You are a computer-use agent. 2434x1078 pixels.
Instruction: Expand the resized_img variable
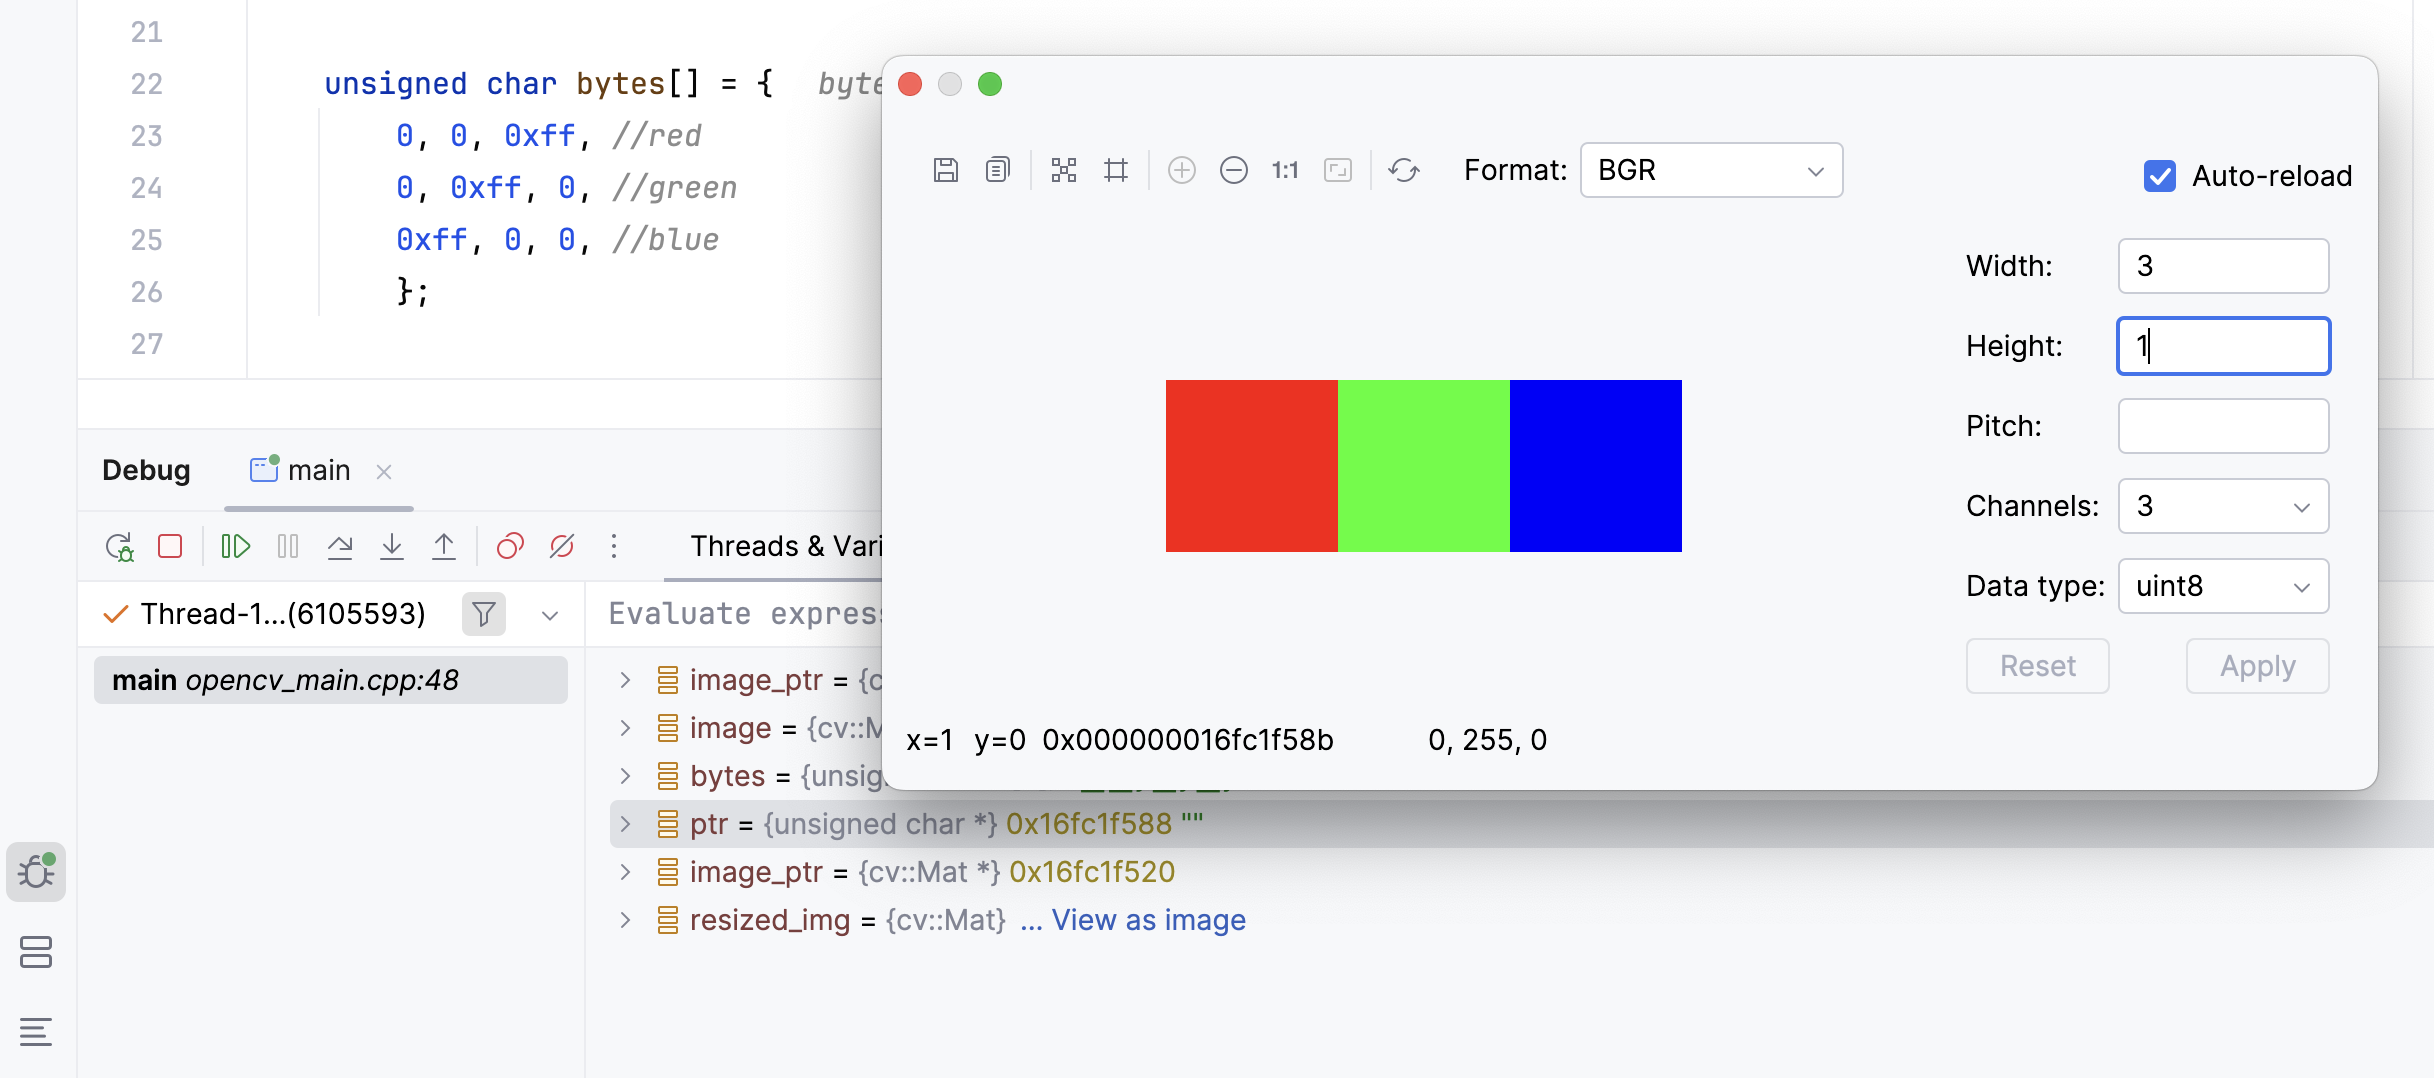[x=626, y=919]
